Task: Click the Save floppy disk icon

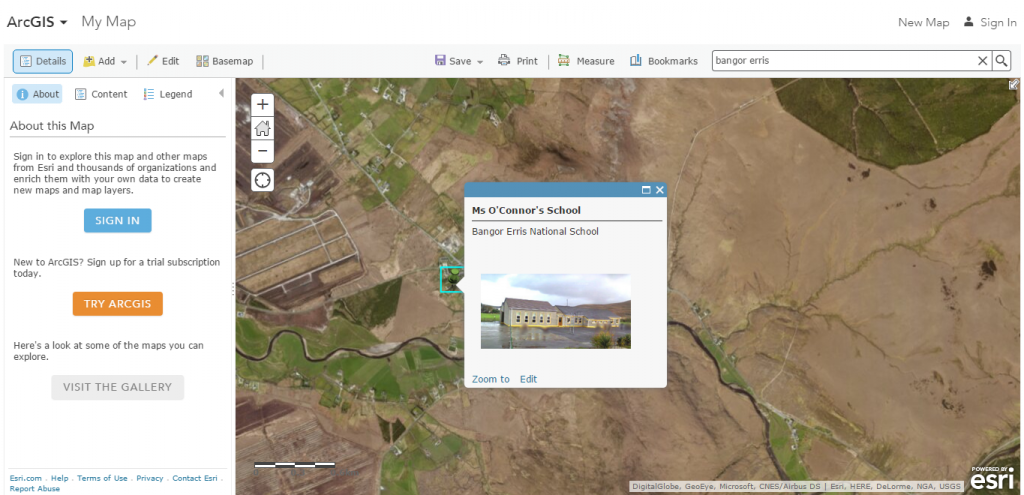Action: (x=440, y=61)
